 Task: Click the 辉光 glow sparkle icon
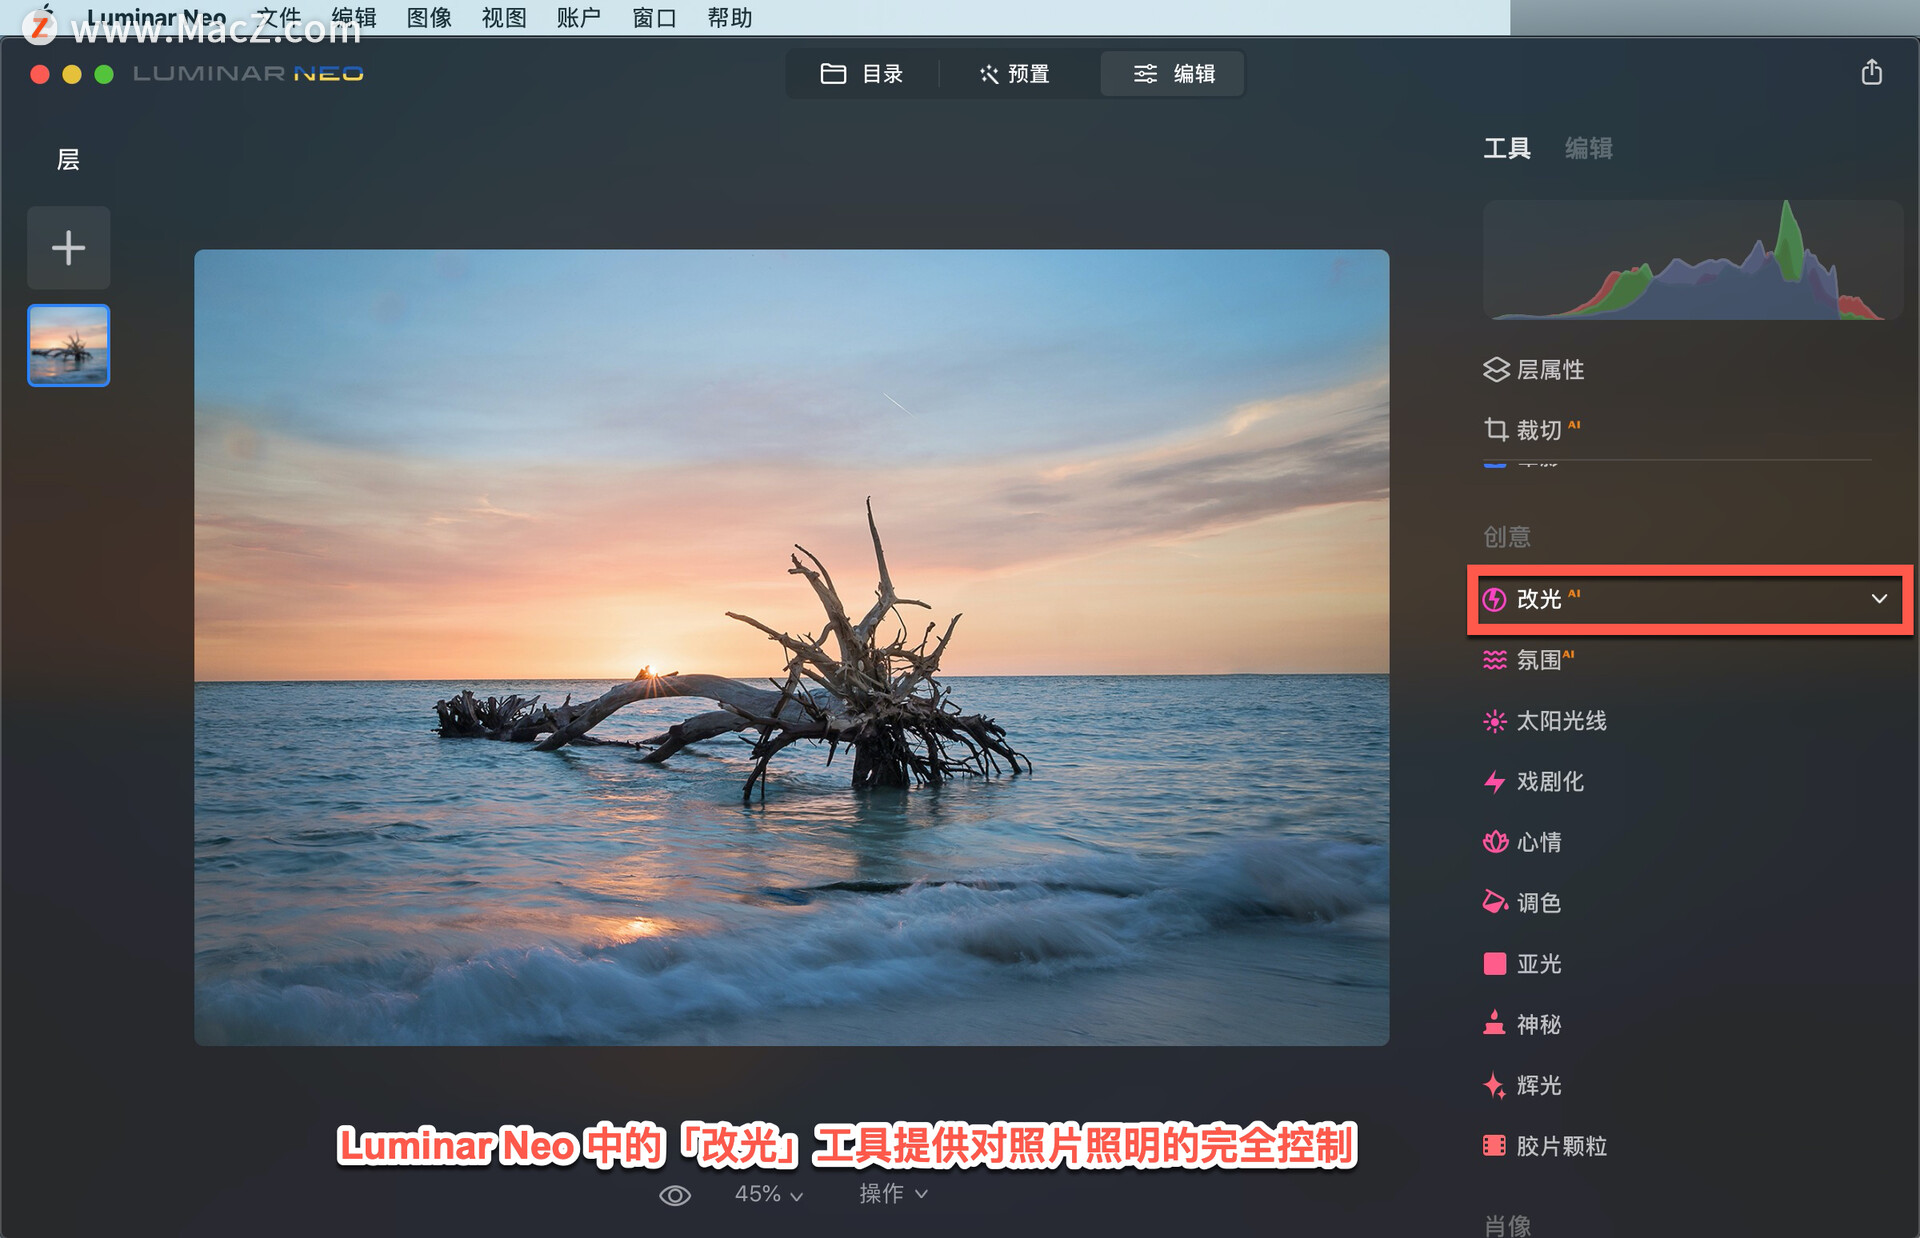pos(1494,1085)
